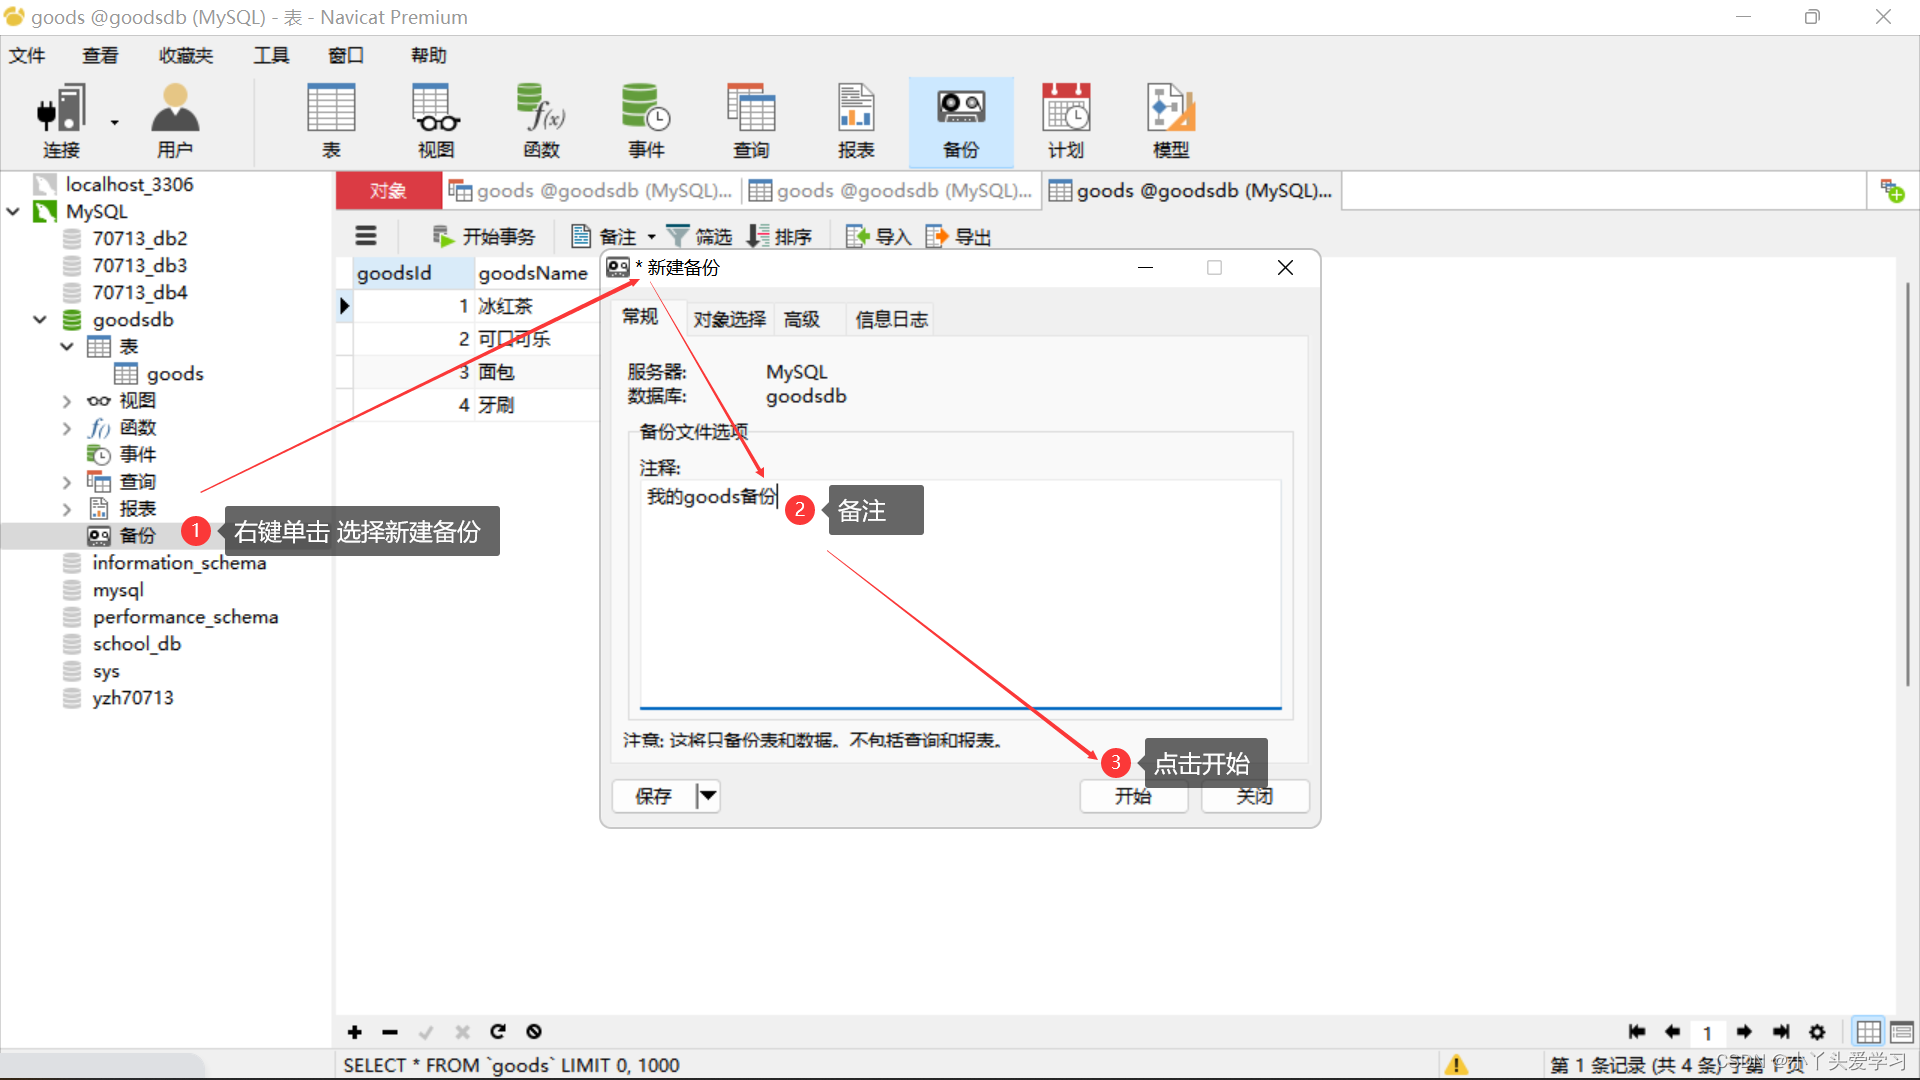Go to the next page arrow
The image size is (1920, 1080).
point(1744,1032)
